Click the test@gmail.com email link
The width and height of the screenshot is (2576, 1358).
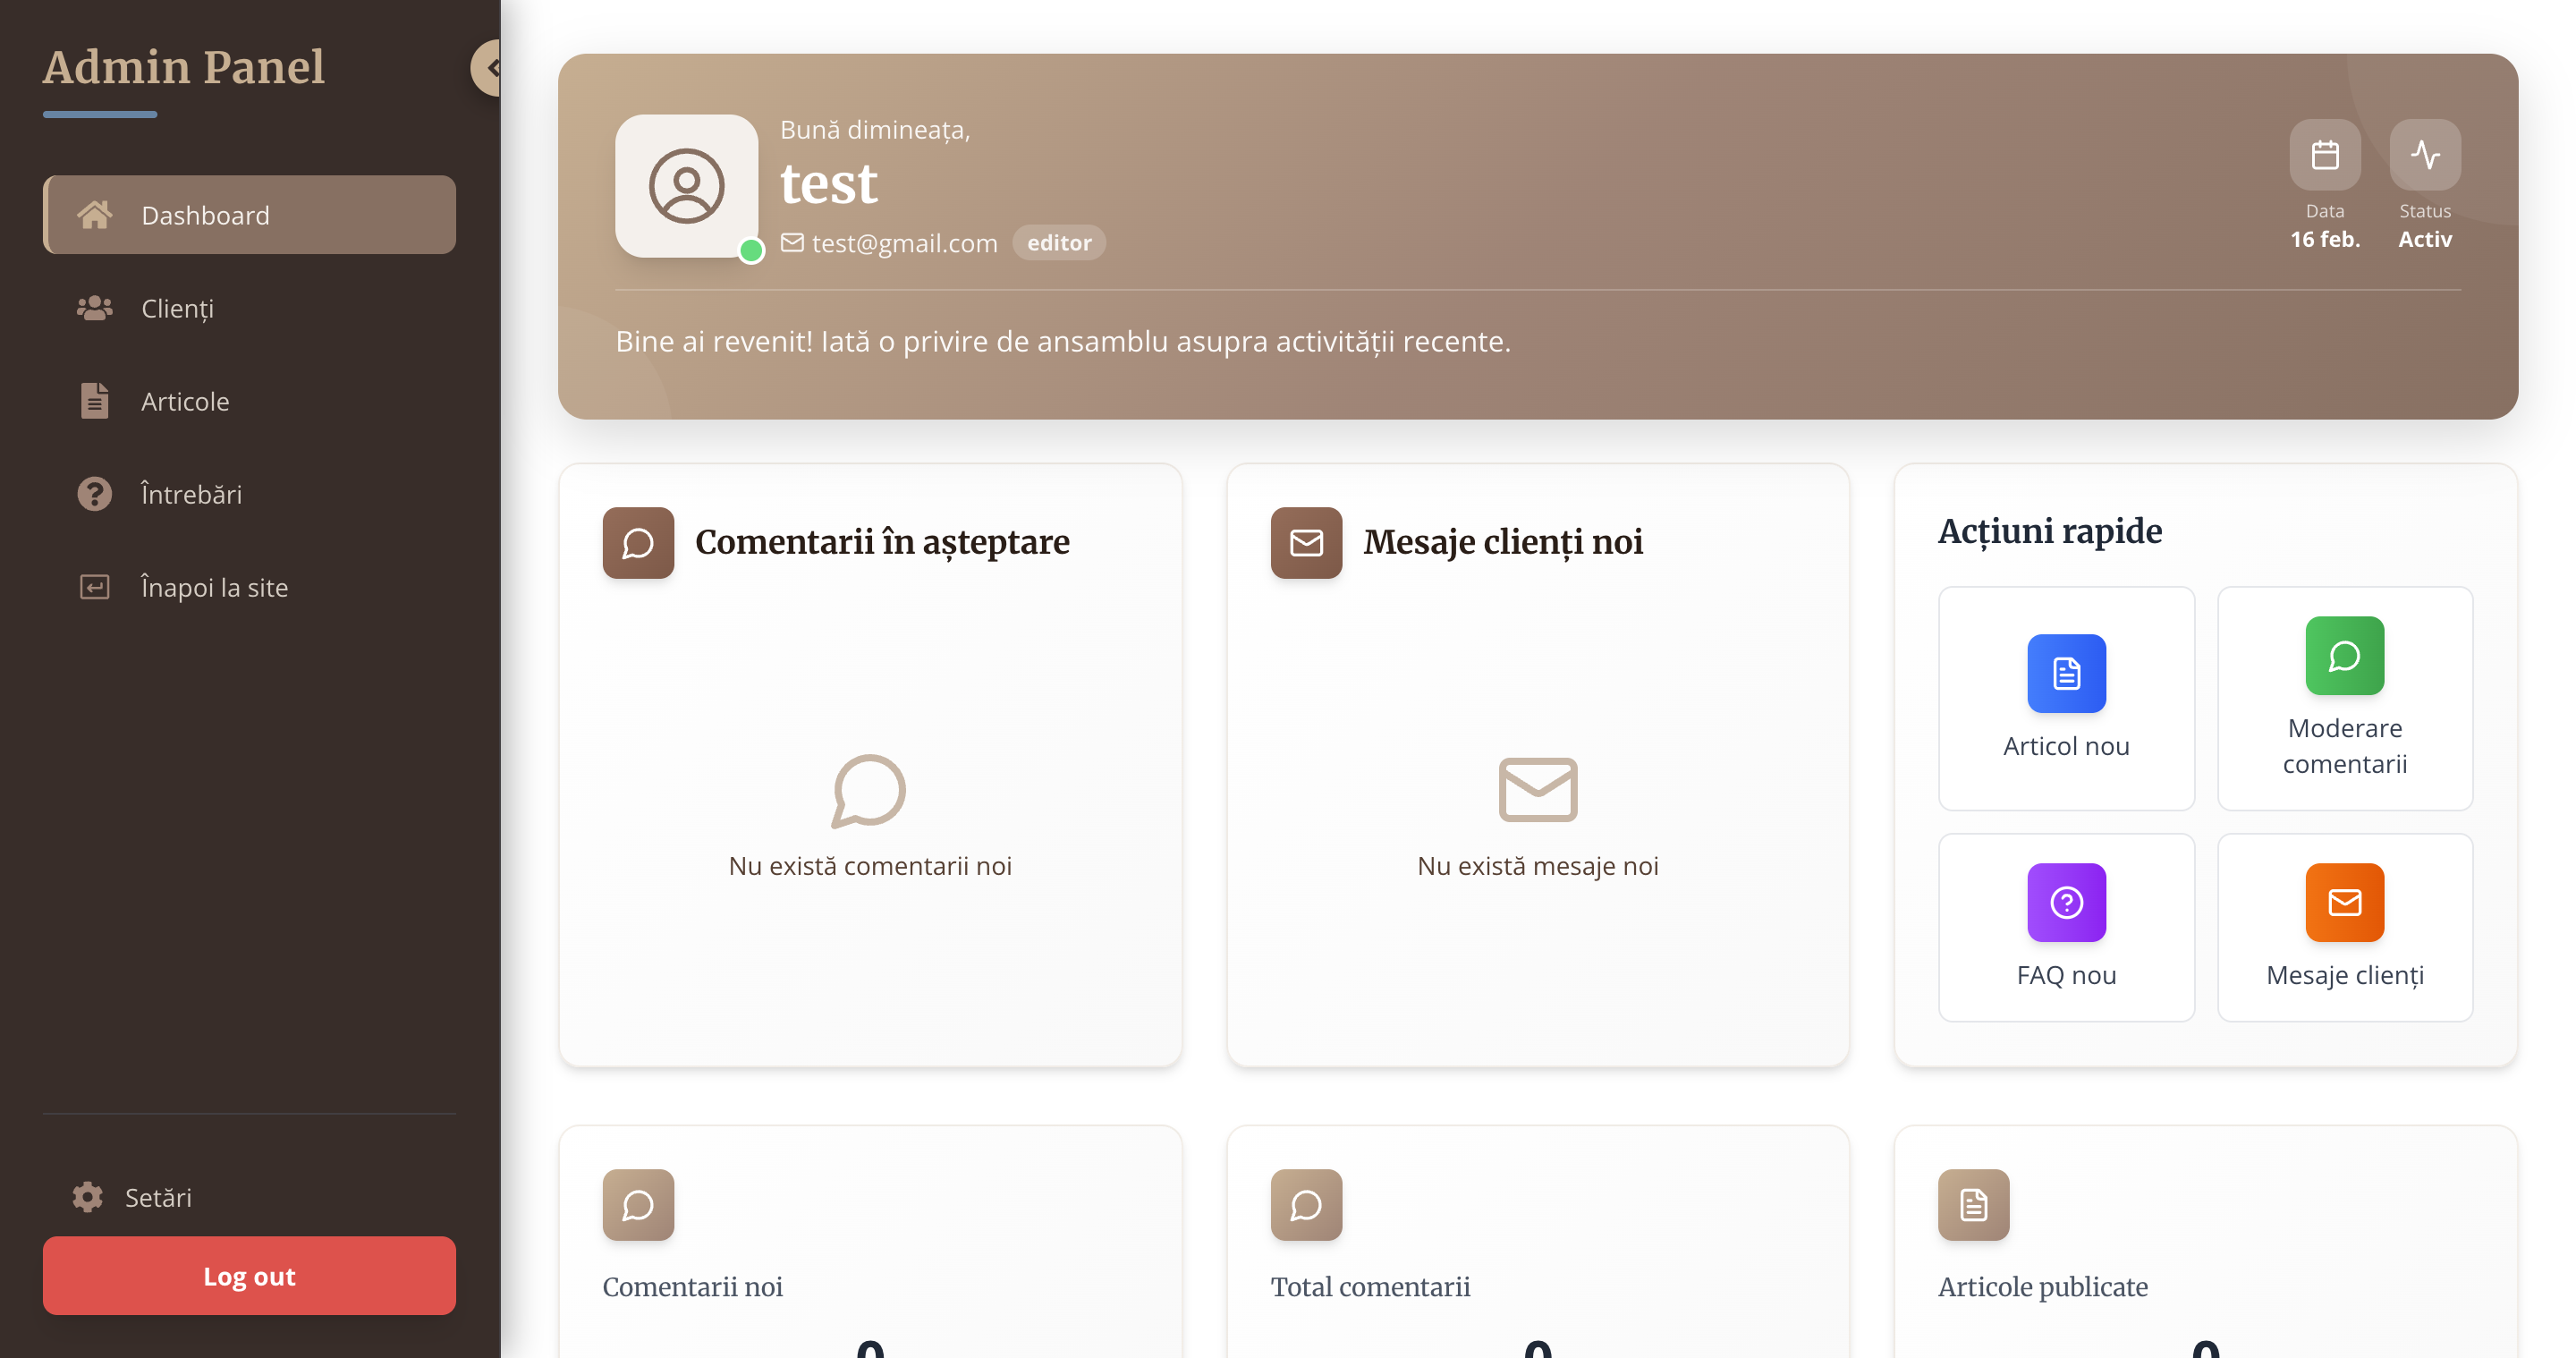[x=903, y=243]
